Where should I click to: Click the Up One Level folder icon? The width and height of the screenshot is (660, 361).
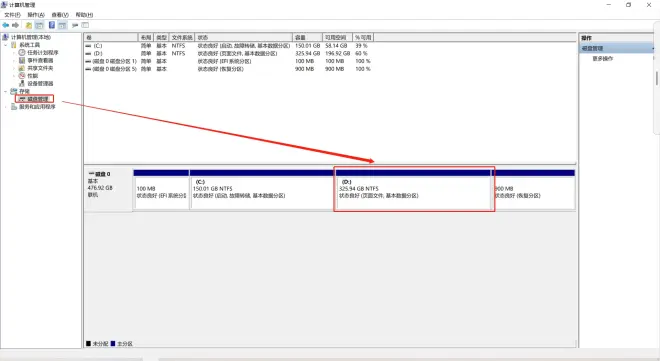click(29, 25)
